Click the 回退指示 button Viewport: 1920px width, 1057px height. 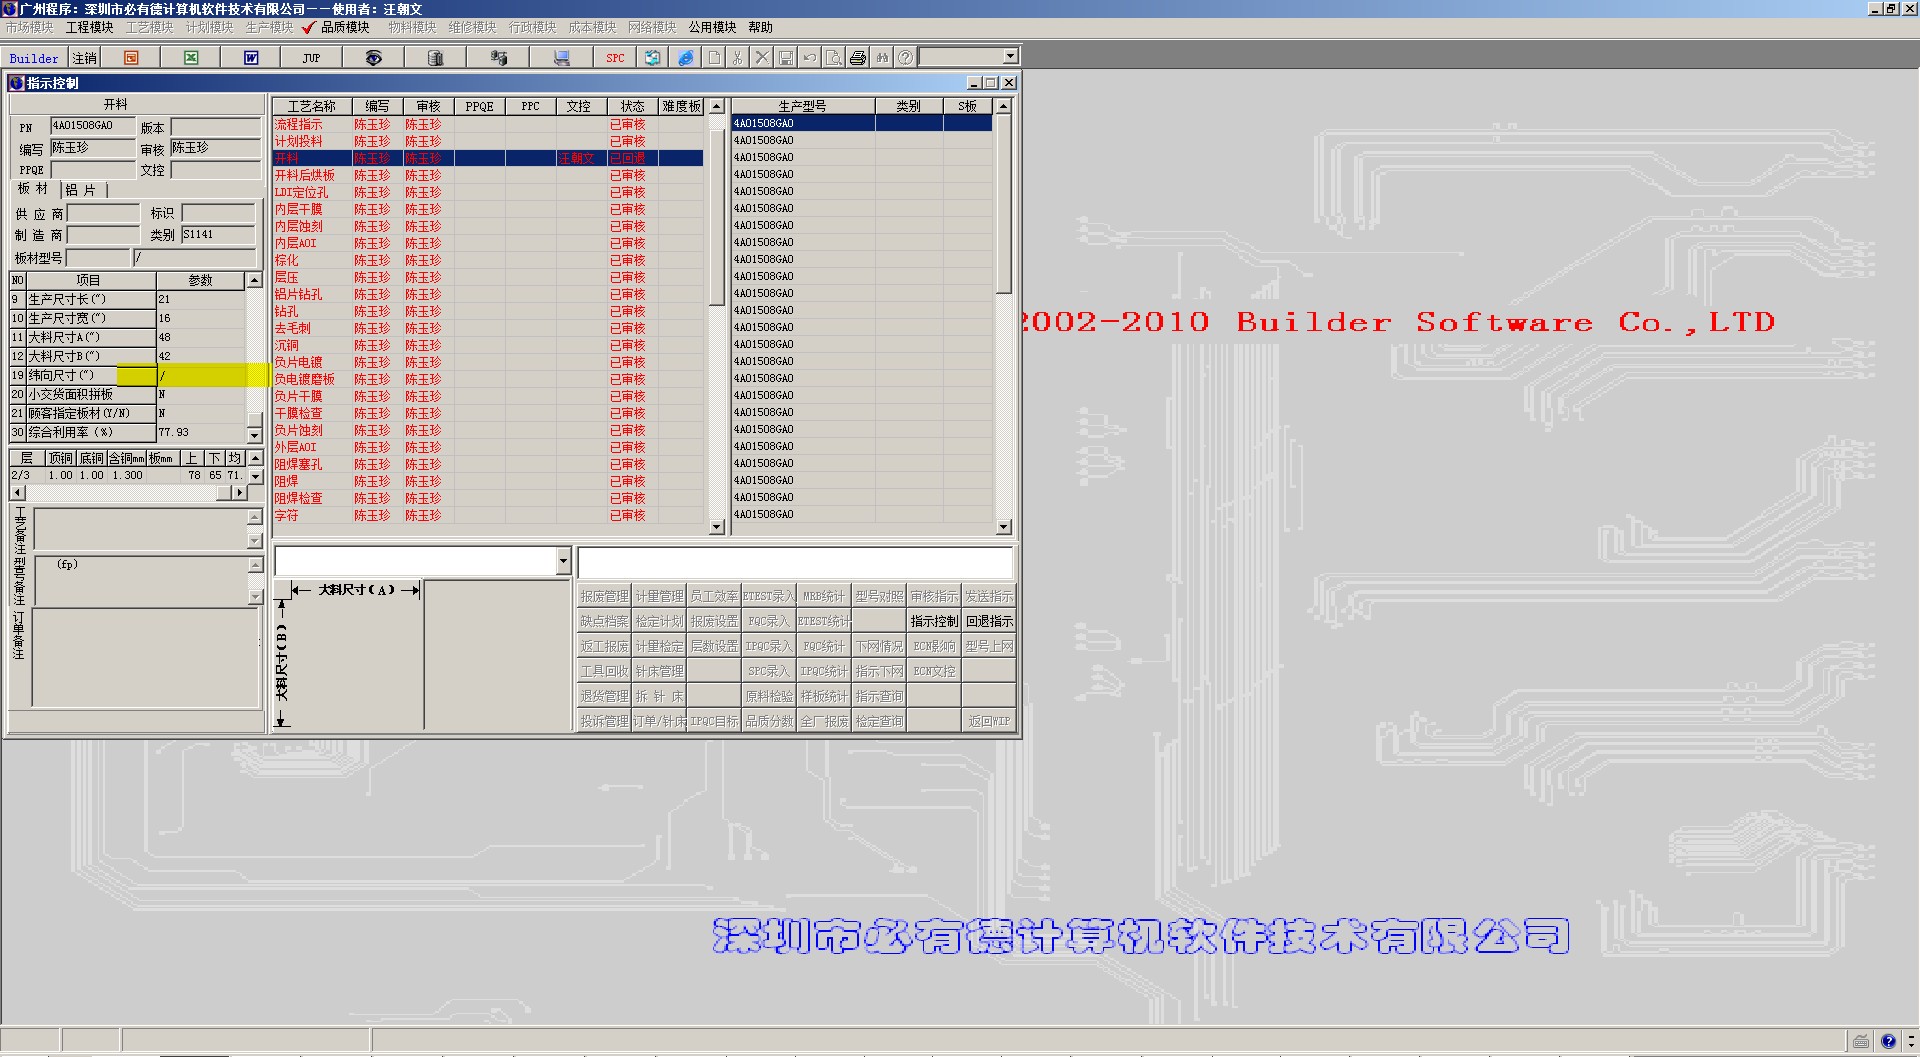coord(988,621)
